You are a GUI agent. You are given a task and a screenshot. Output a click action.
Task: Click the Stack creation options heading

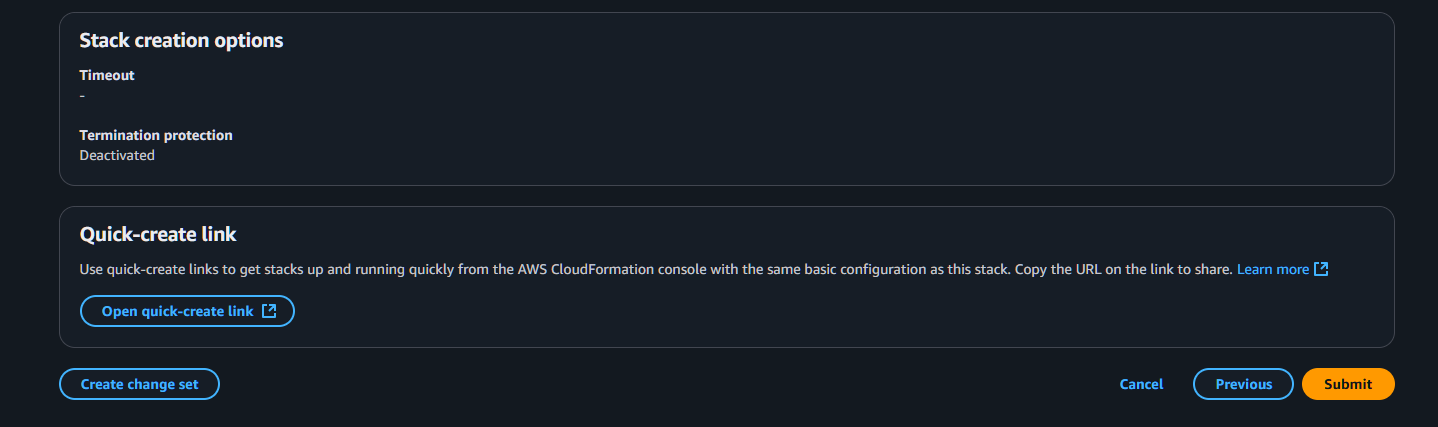point(181,41)
